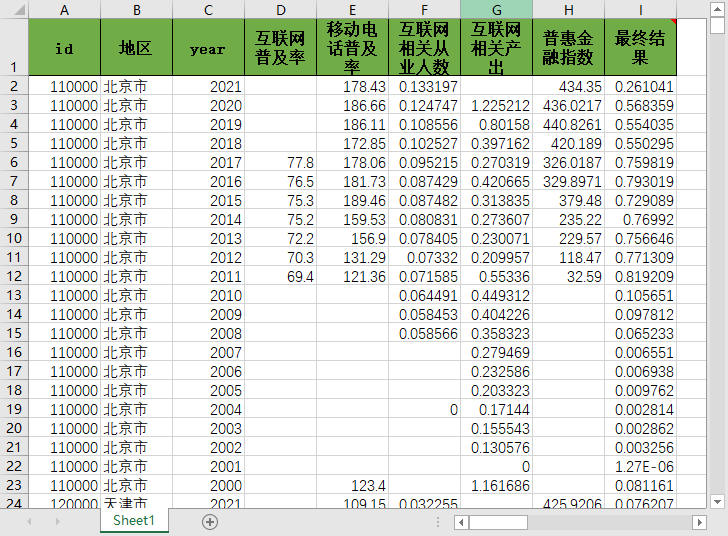Select column A header
728x536 pixels.
pos(65,10)
